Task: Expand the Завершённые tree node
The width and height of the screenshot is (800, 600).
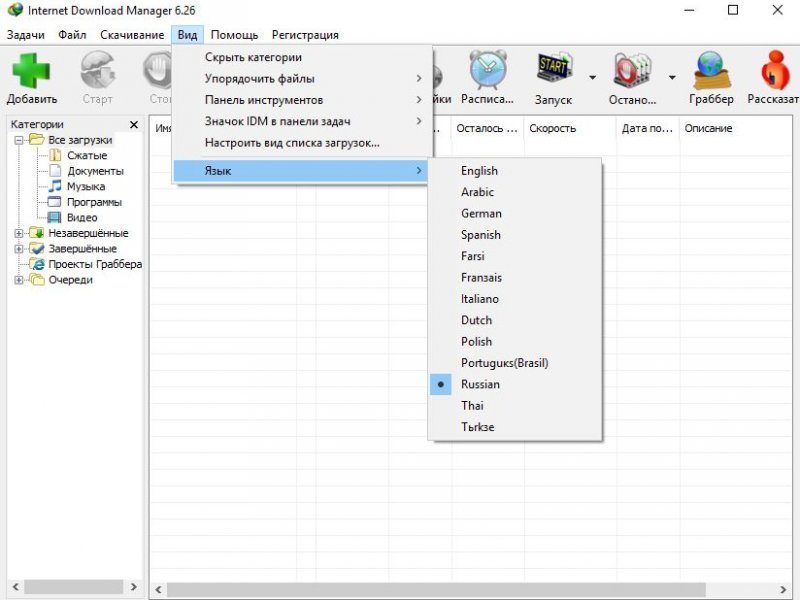Action: [x=19, y=249]
